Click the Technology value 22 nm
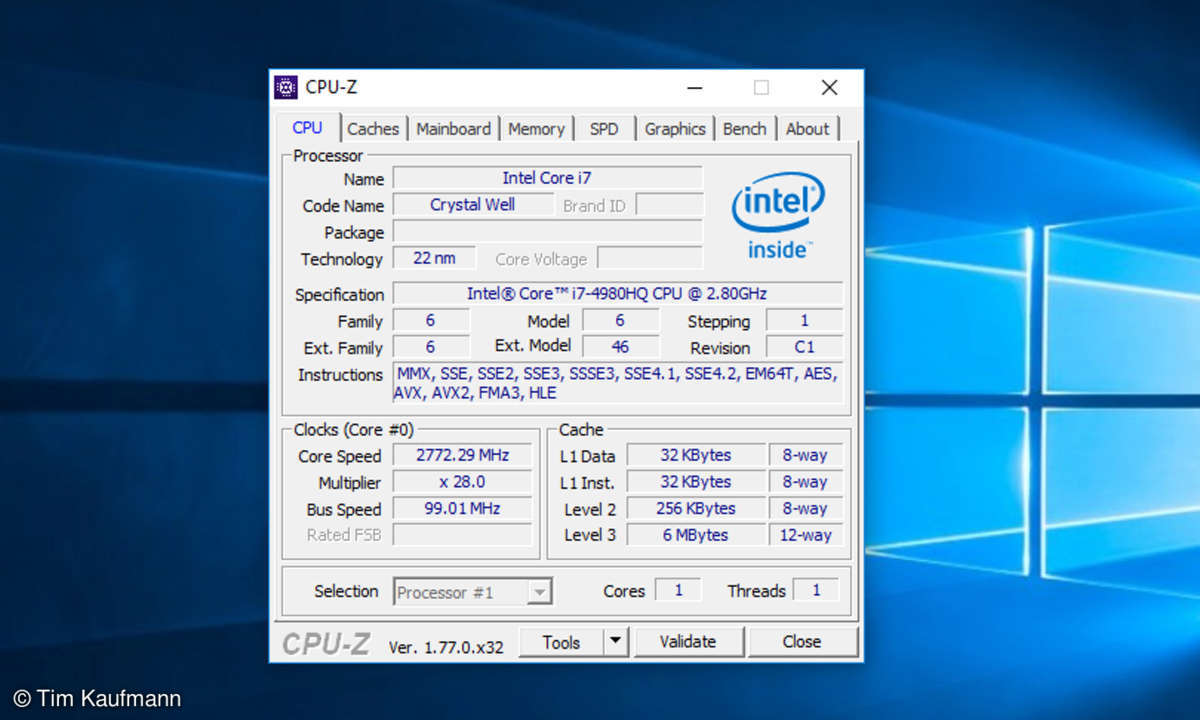This screenshot has width=1200, height=720. [434, 258]
